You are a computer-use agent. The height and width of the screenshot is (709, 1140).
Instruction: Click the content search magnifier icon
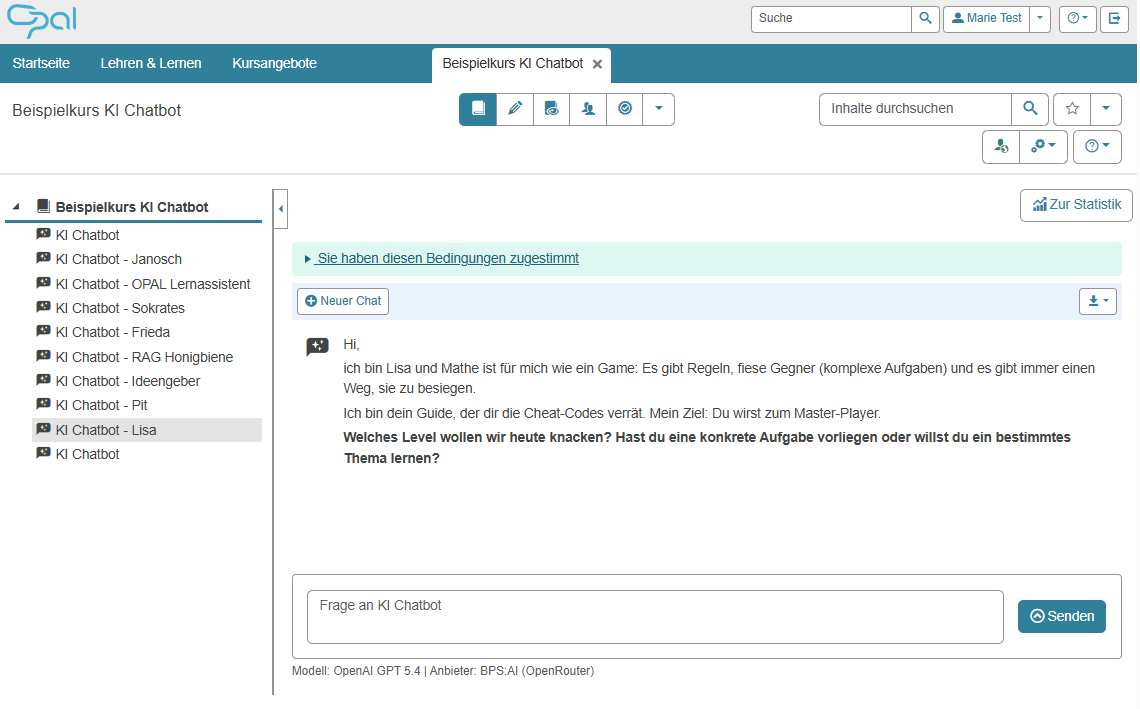tap(1029, 109)
